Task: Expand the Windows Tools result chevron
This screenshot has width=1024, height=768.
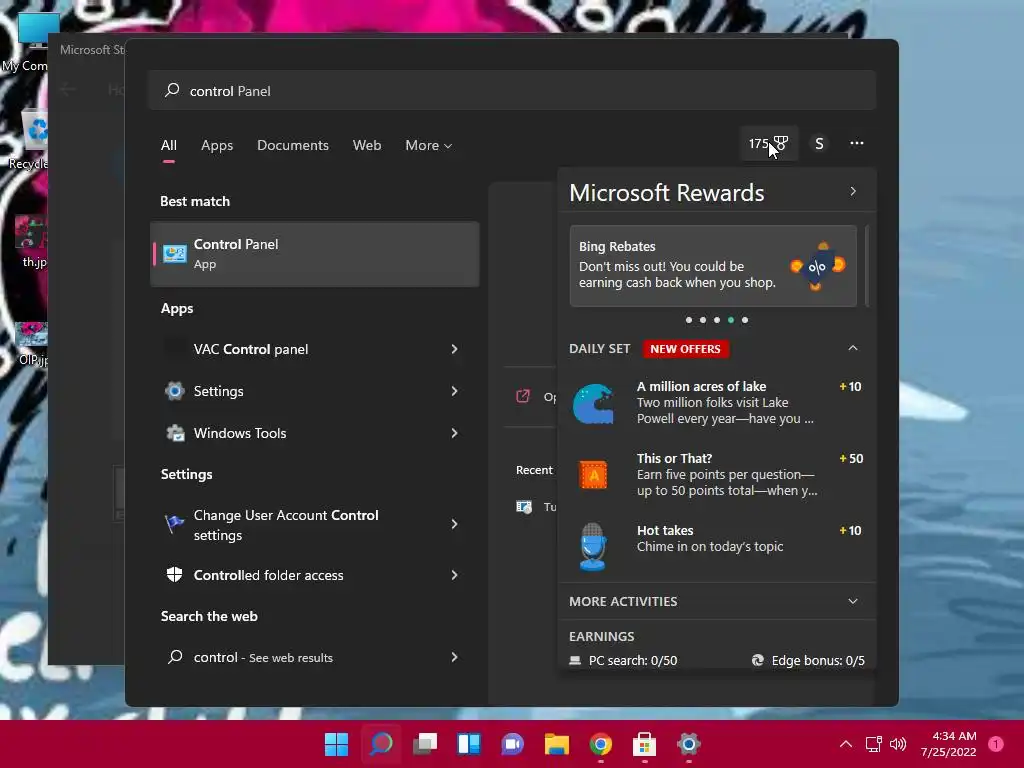Action: pyautogui.click(x=455, y=433)
